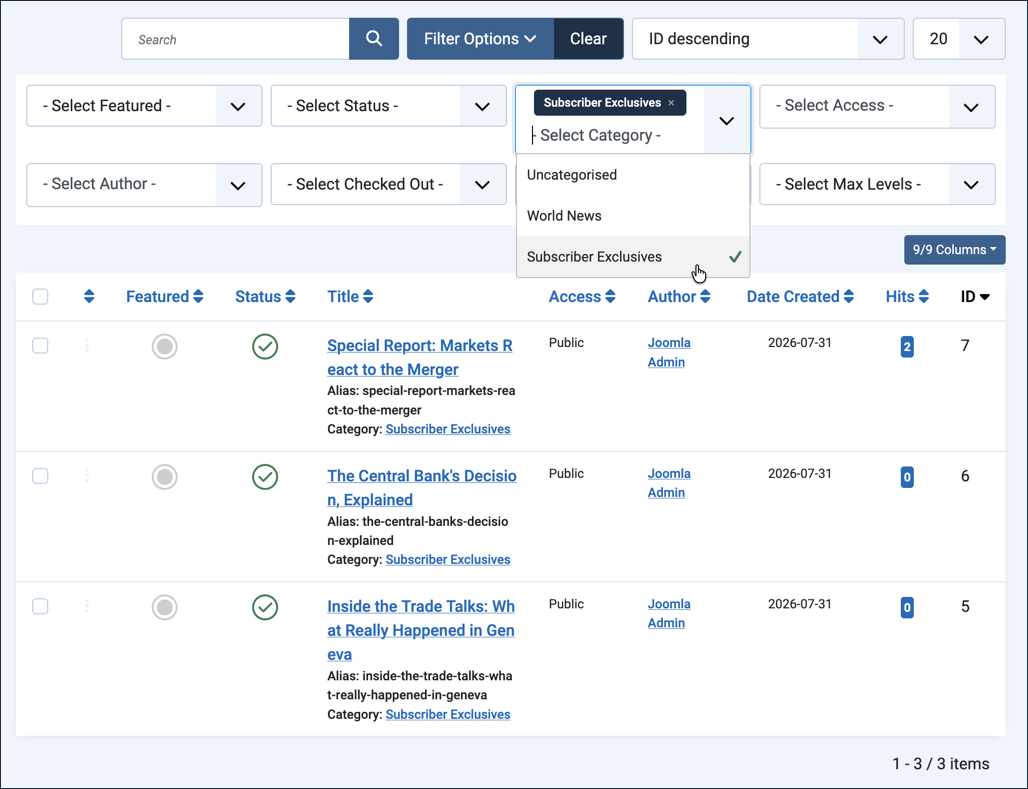This screenshot has width=1028, height=789.
Task: Toggle featured for Special Report article
Action: [x=165, y=346]
